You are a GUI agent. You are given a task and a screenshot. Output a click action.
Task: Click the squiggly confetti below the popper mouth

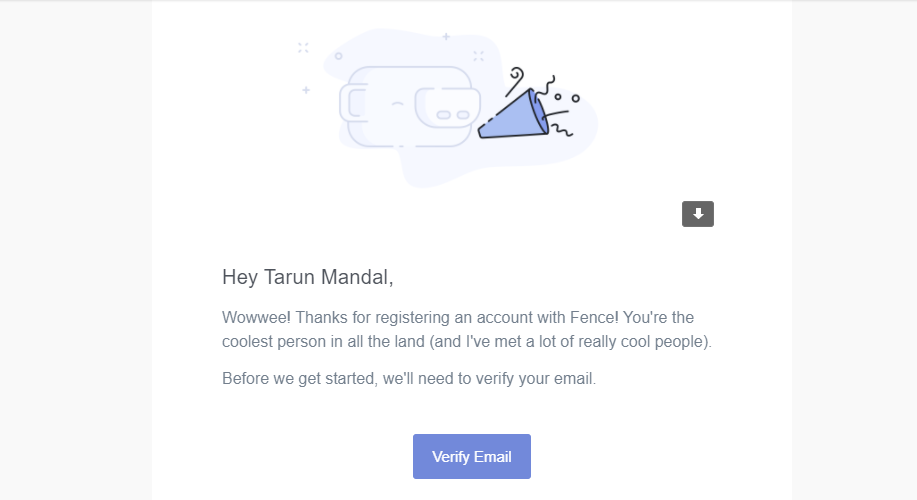pos(561,130)
